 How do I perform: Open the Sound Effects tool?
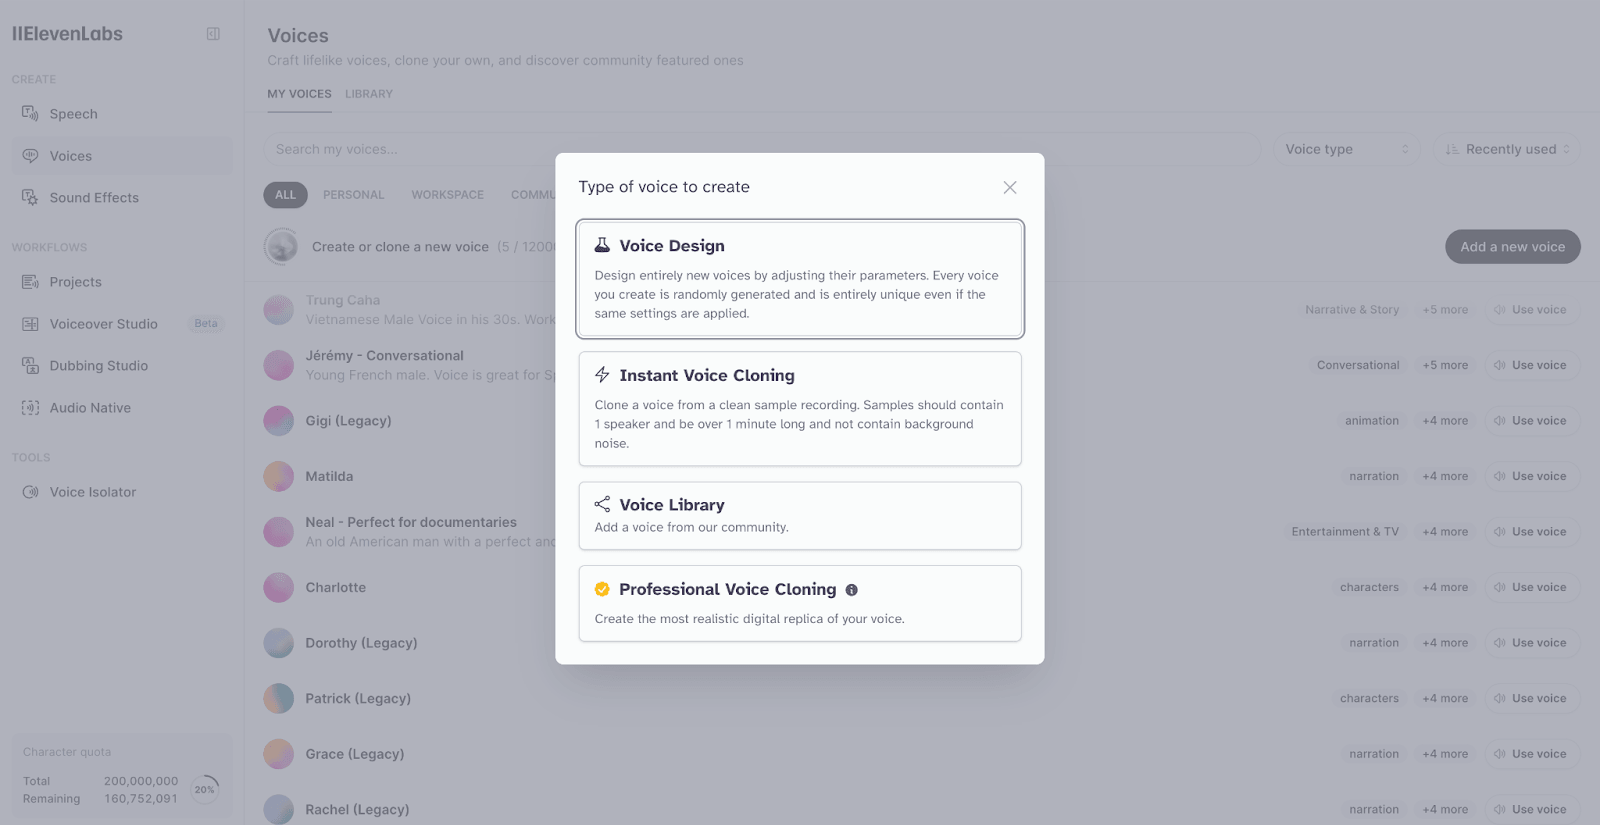click(x=93, y=197)
